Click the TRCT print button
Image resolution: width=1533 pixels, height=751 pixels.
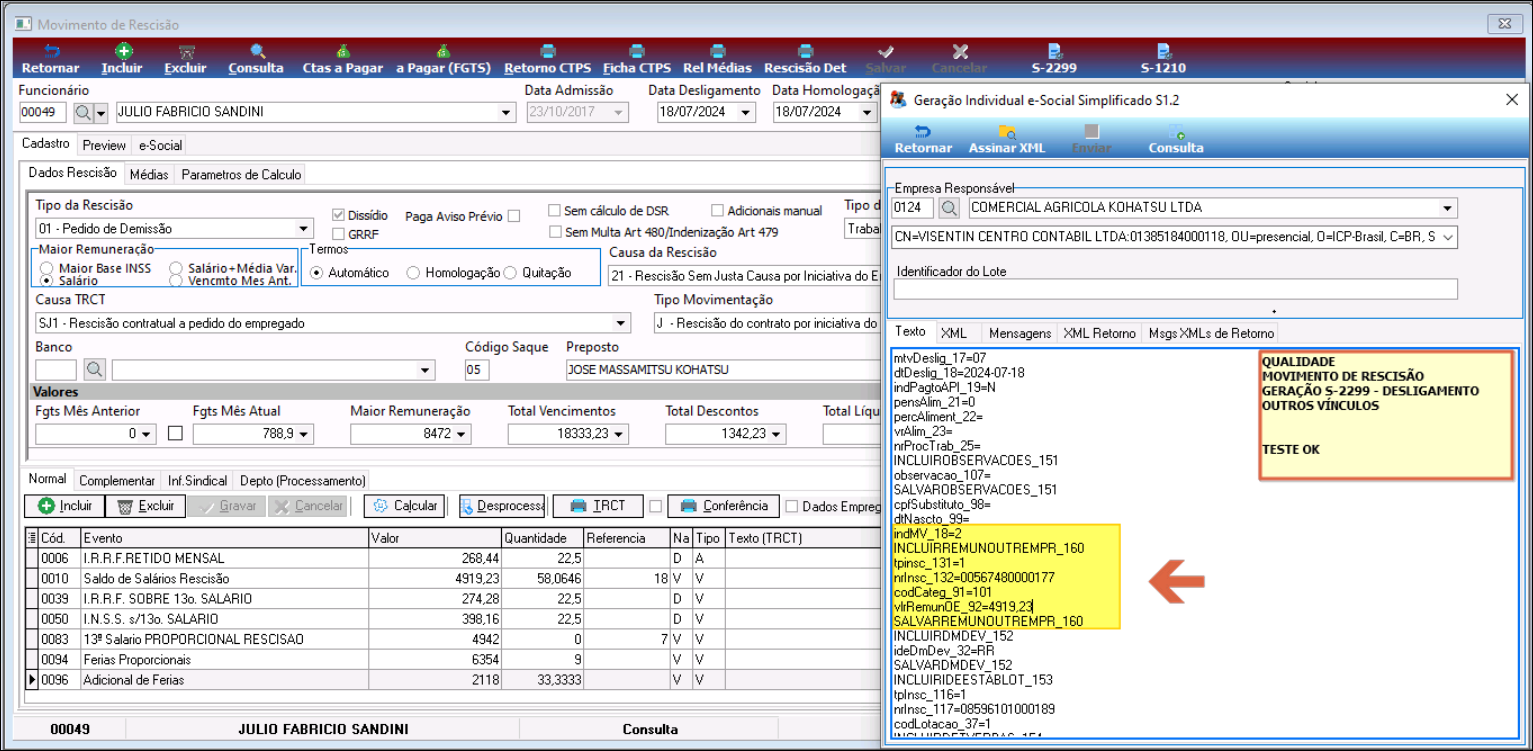pos(597,506)
